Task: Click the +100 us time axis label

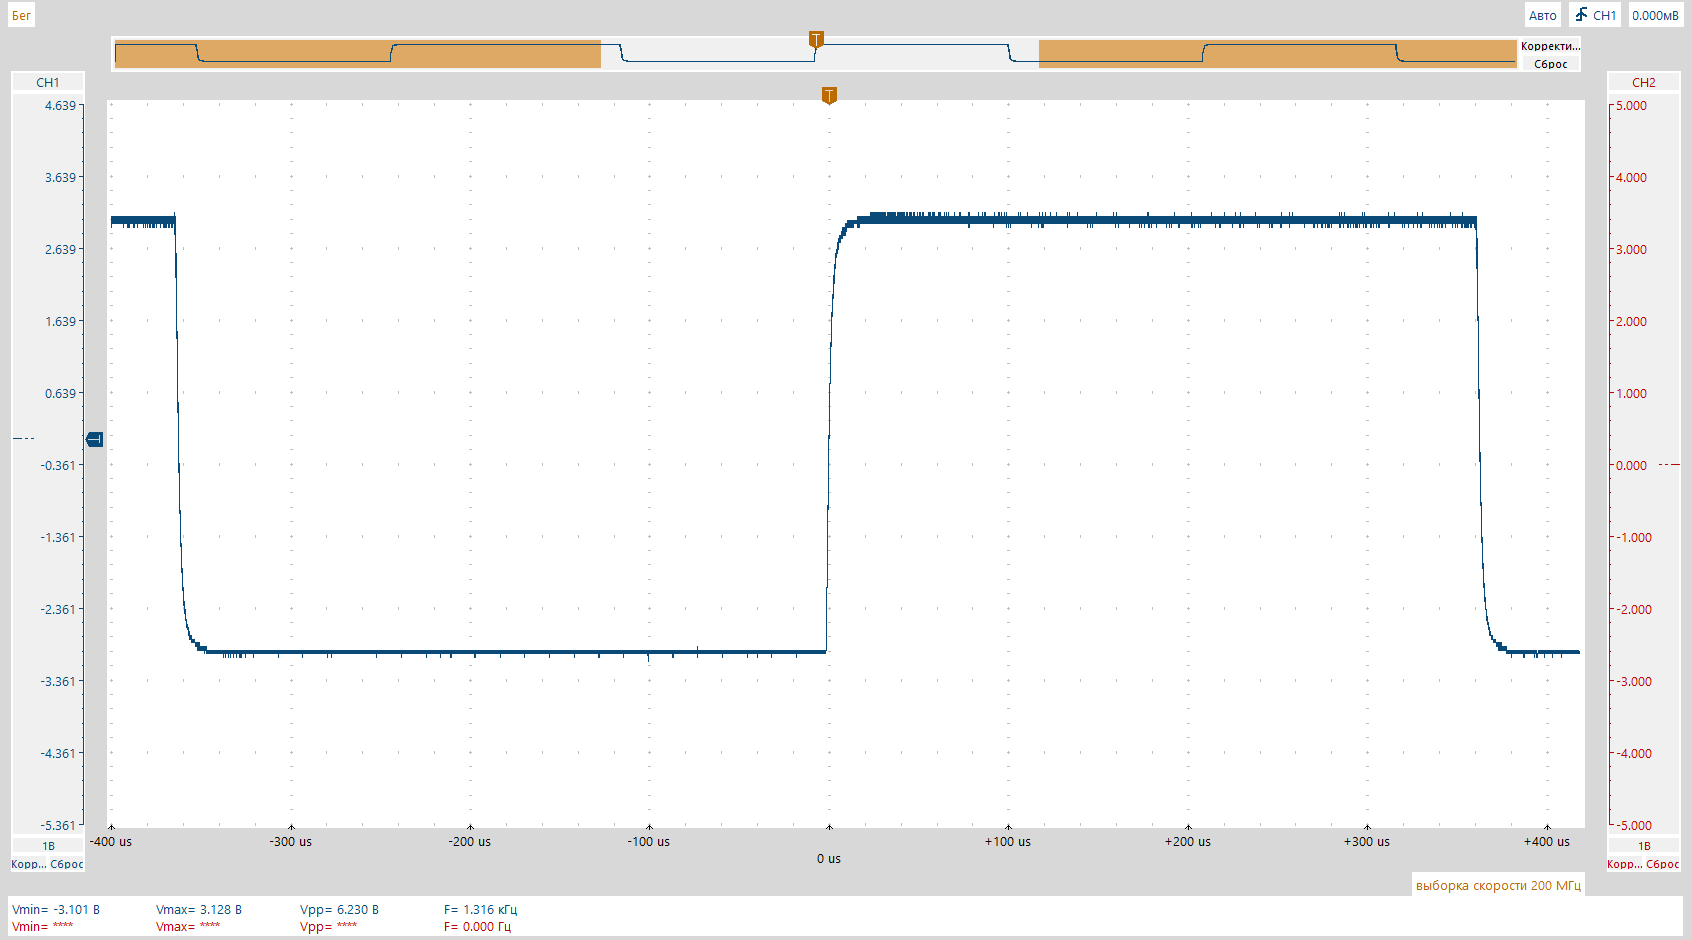Action: [1008, 841]
